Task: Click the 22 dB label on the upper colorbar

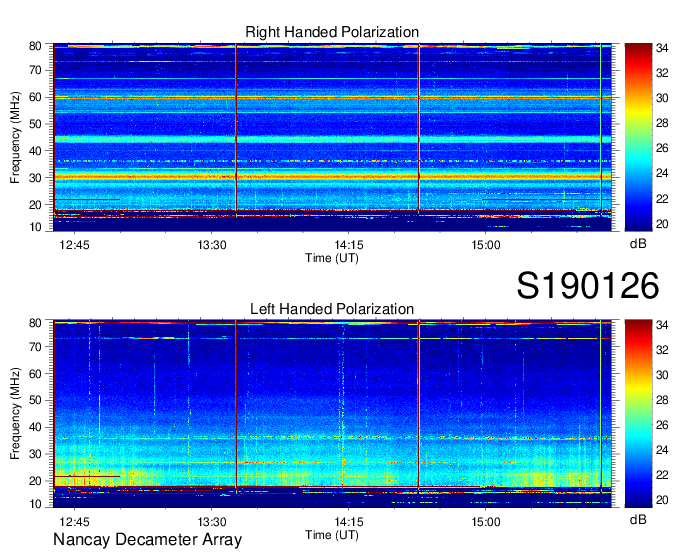Action: click(662, 199)
